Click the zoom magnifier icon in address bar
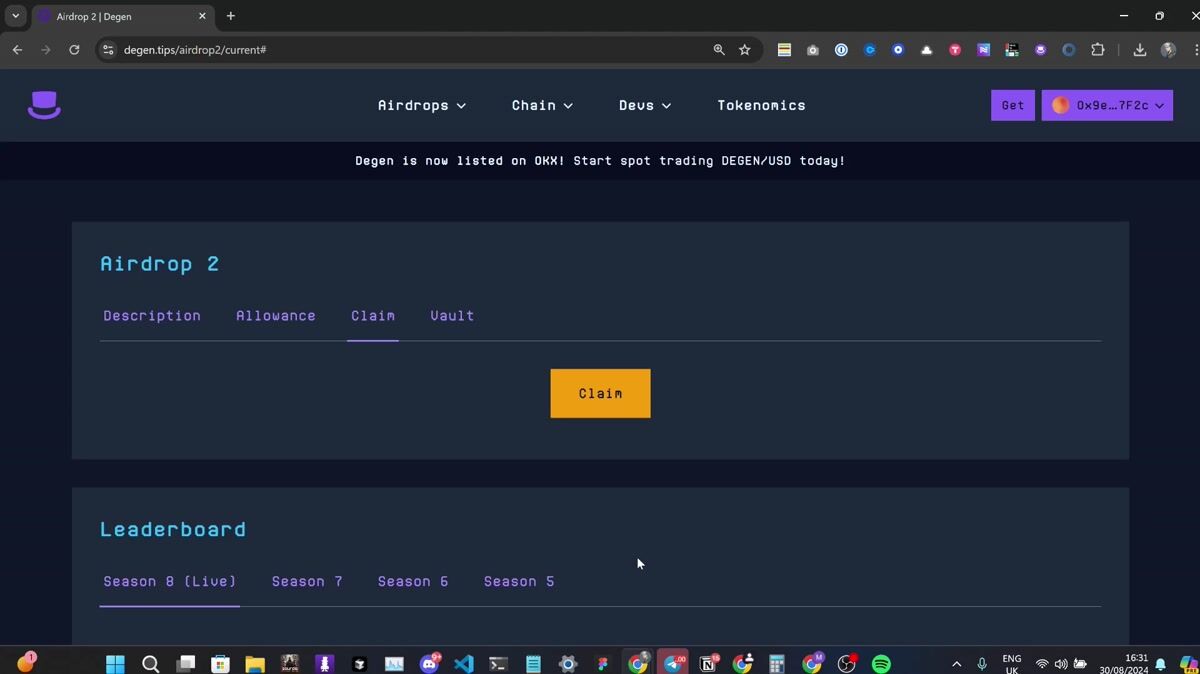 (x=718, y=50)
